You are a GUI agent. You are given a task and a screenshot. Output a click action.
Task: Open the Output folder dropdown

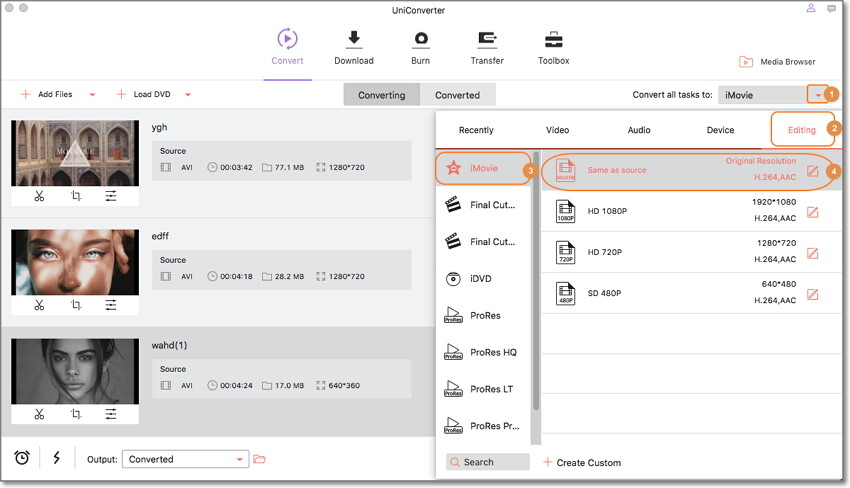tap(185, 459)
